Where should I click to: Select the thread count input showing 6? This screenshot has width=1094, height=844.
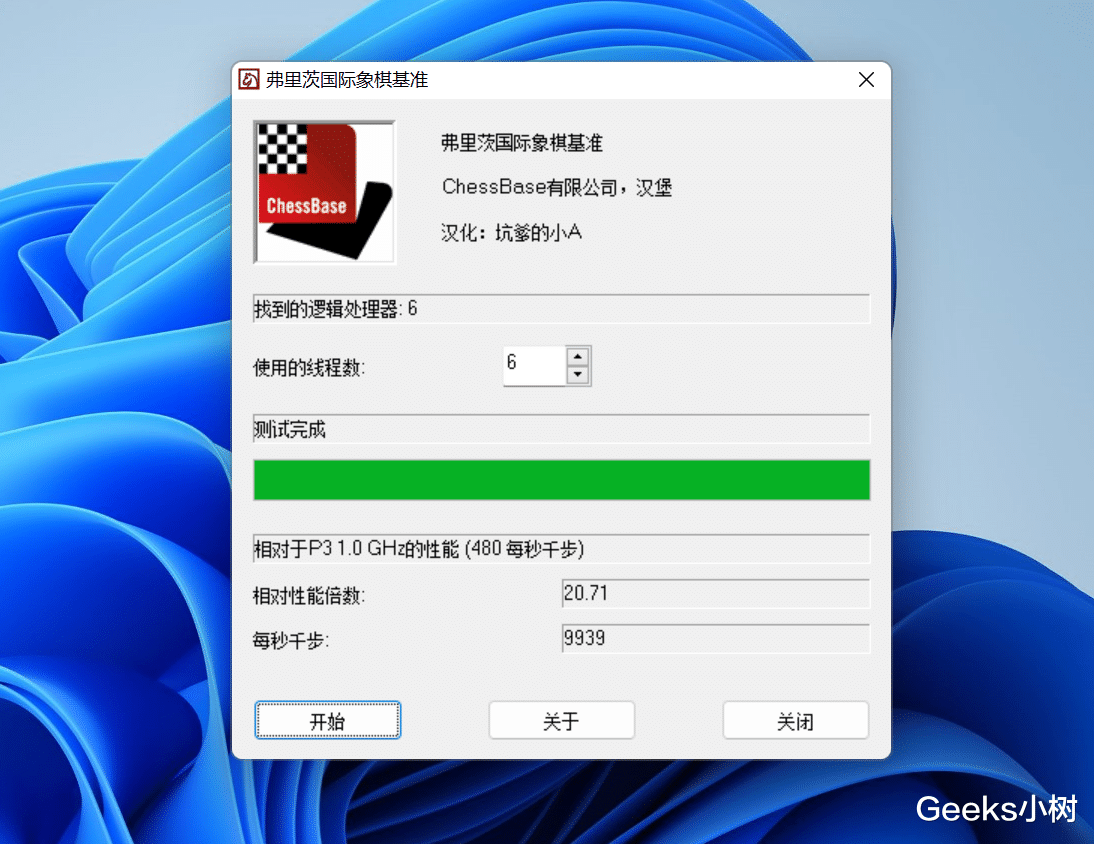point(533,365)
